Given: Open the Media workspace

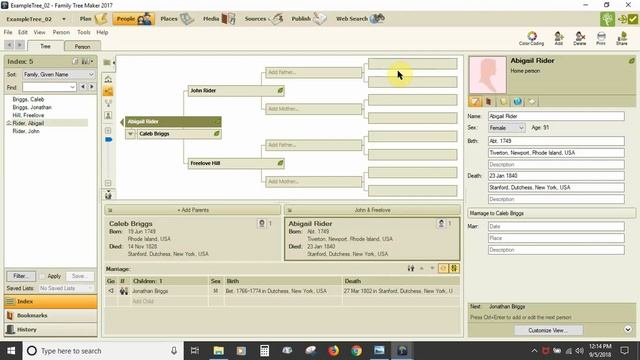Looking at the screenshot, I should pos(219,19).
